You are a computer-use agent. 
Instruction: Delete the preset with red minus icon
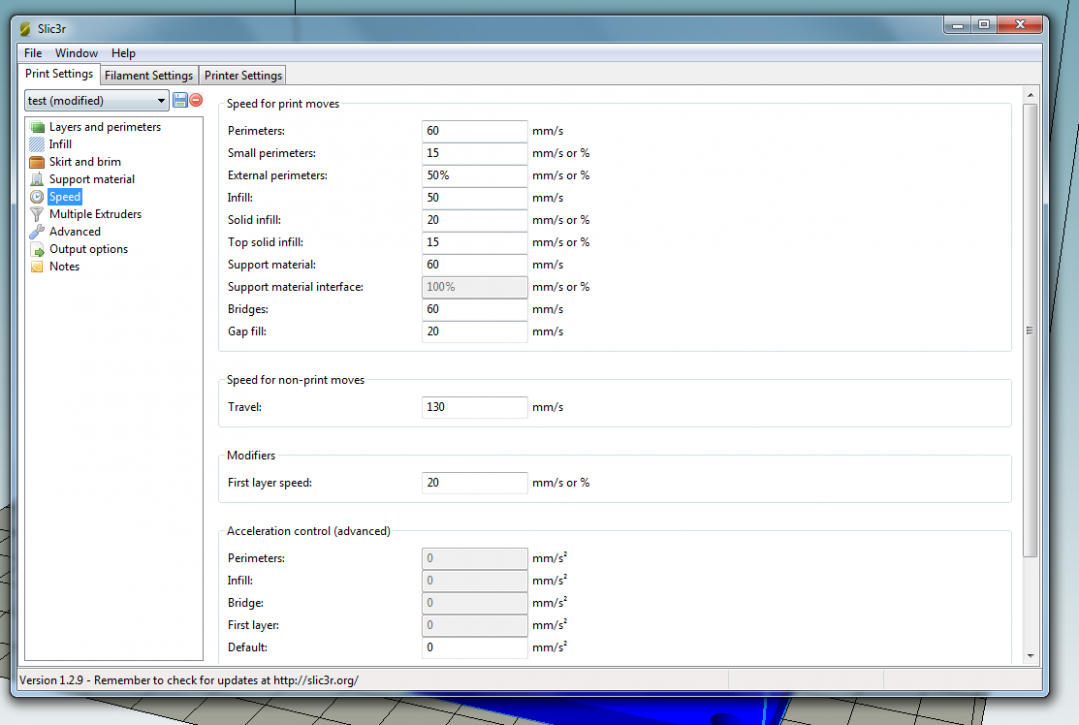[x=196, y=100]
